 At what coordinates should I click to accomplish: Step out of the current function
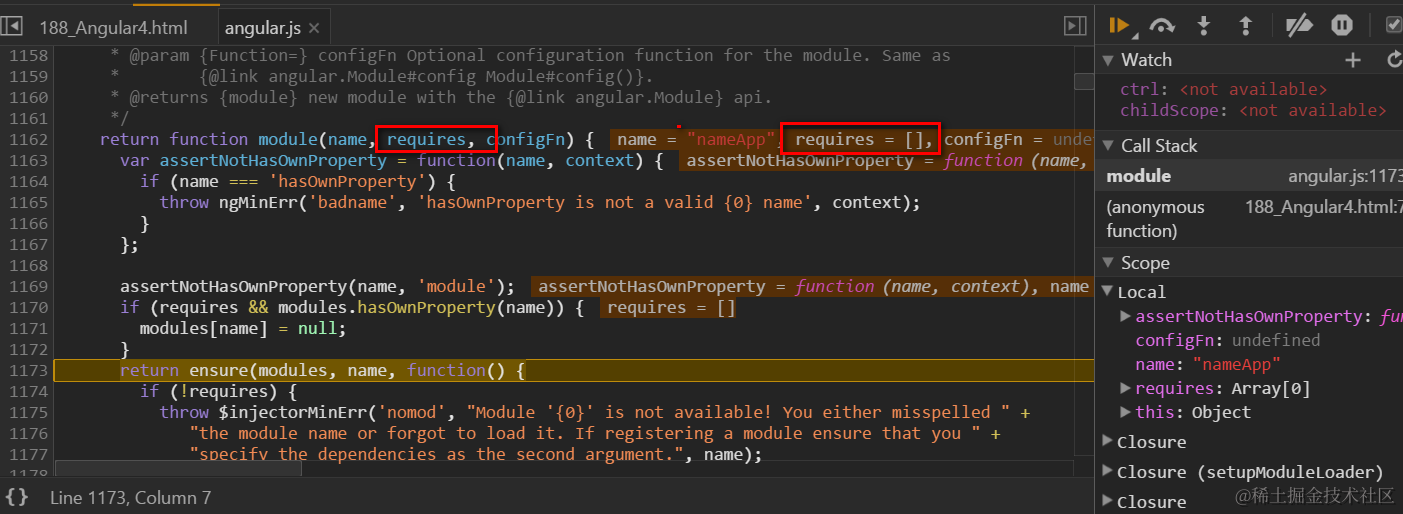coord(1246,25)
